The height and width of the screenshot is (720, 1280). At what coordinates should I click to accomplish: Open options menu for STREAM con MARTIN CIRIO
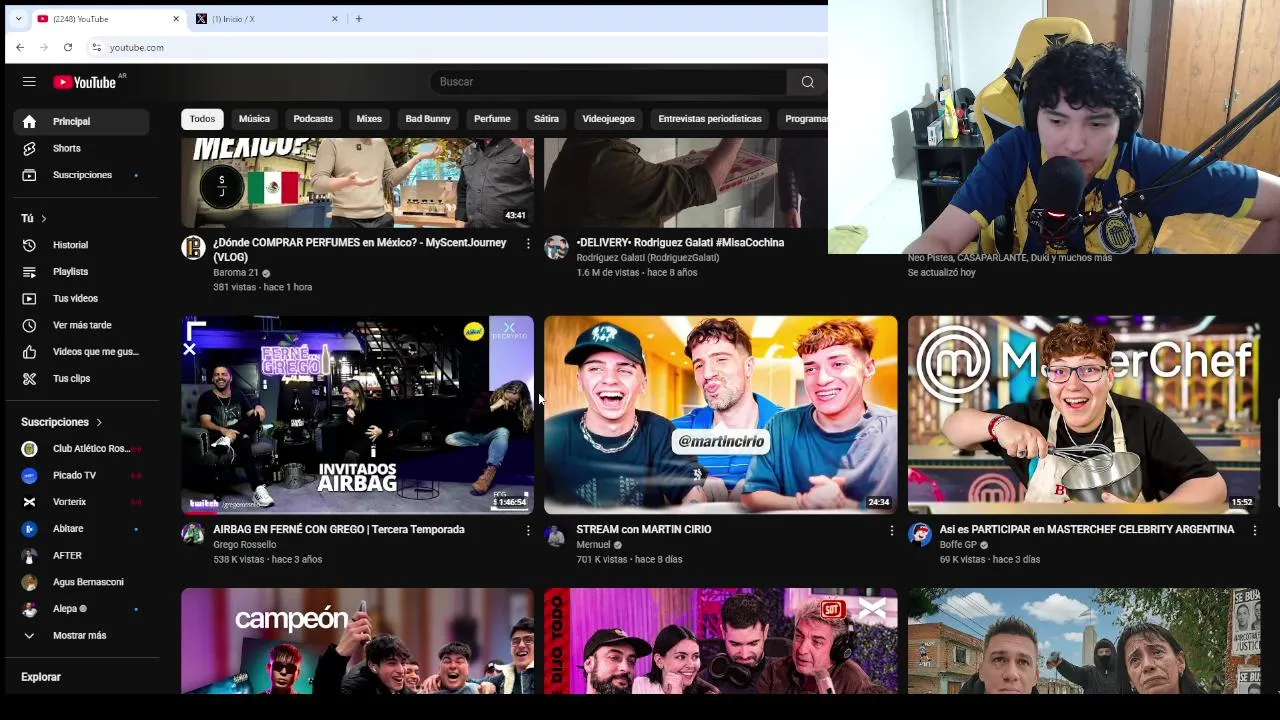point(891,531)
